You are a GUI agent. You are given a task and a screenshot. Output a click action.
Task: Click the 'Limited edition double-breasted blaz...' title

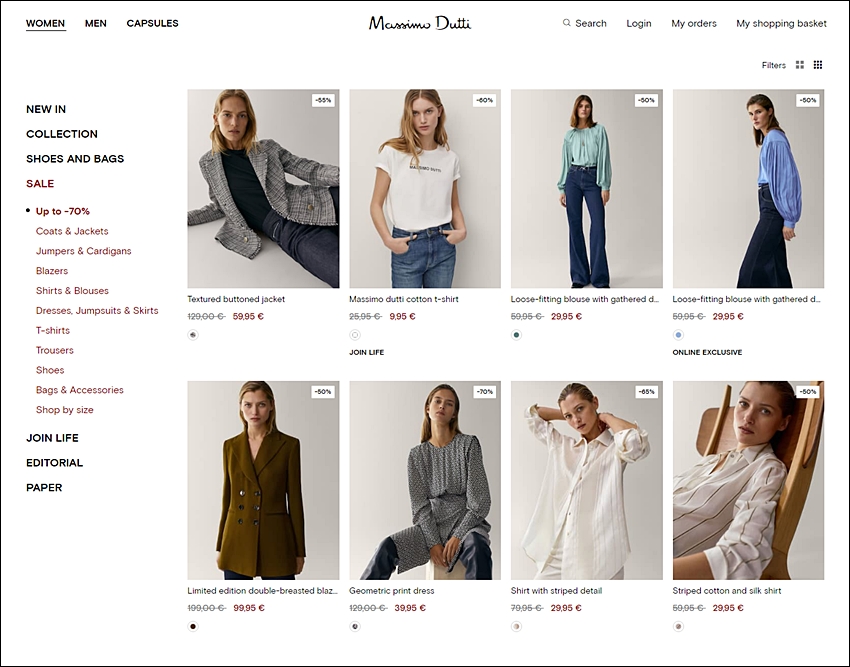coord(262,591)
